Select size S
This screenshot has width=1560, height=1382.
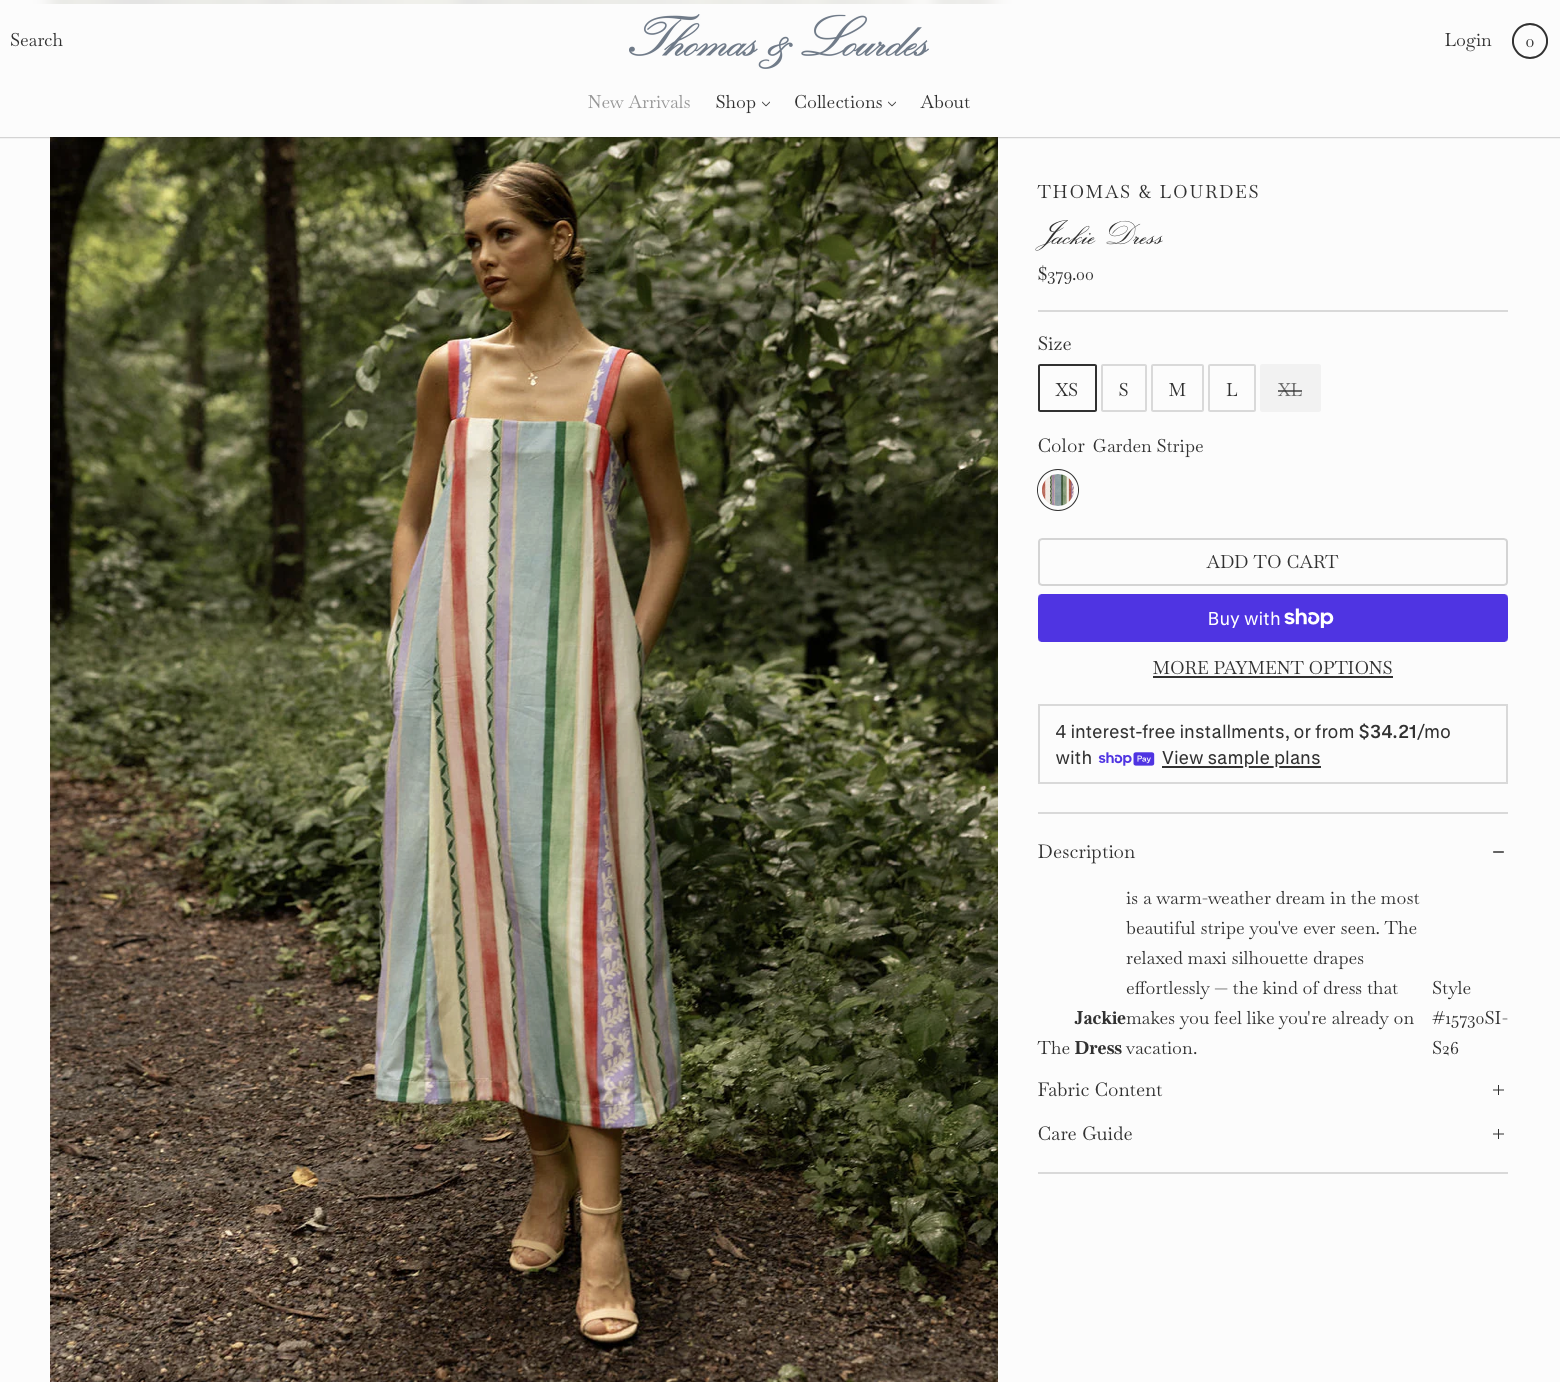click(1124, 389)
